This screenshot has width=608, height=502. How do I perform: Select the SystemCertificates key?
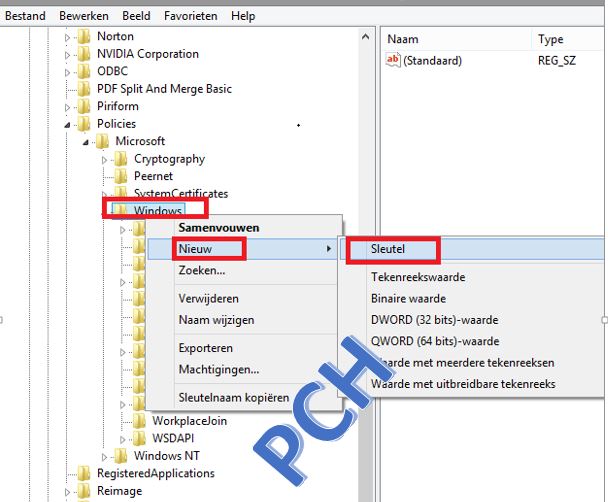[181, 193]
